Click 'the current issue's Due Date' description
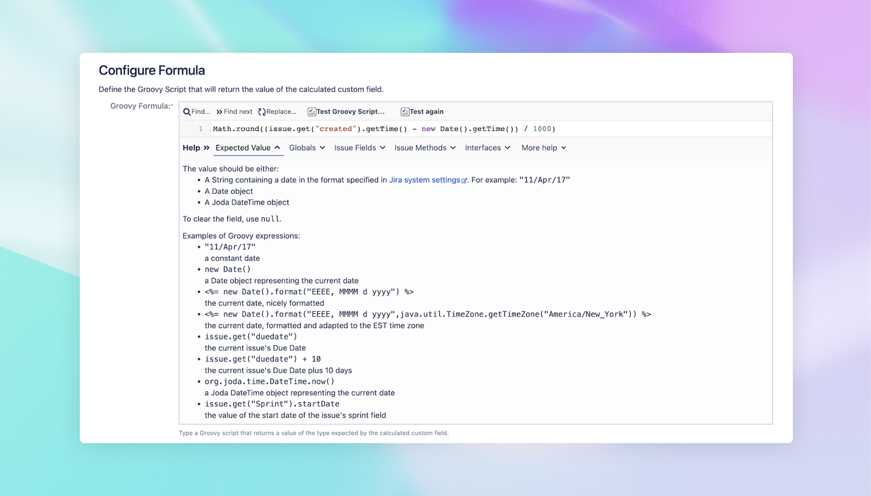Viewport: 871px width, 496px height. 255,348
